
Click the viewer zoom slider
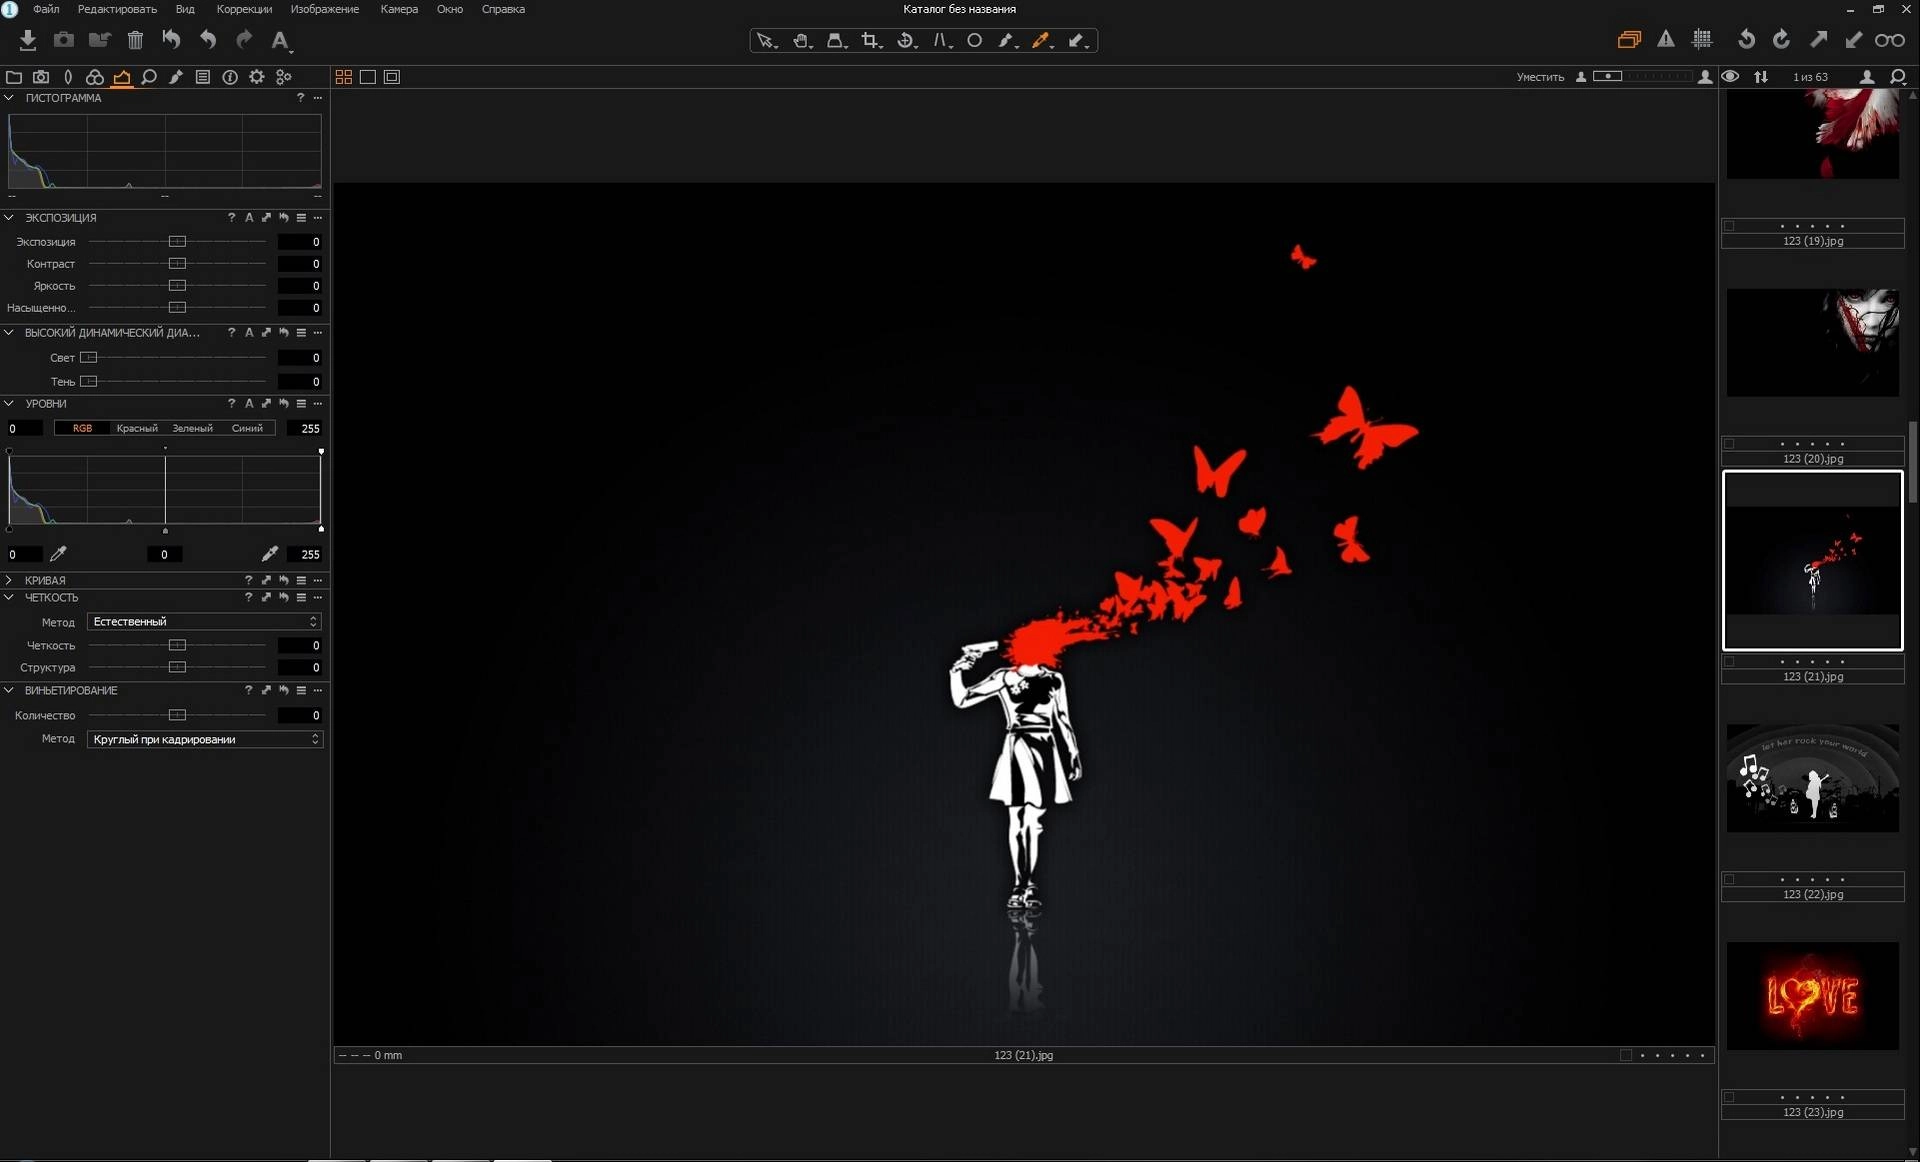(x=1642, y=77)
